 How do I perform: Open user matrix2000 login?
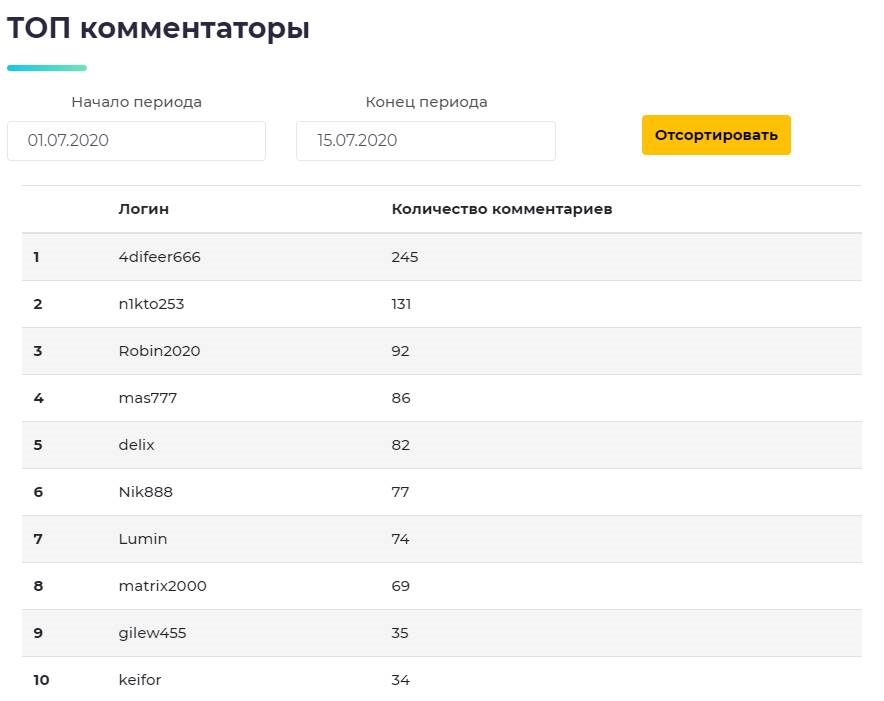coord(162,586)
